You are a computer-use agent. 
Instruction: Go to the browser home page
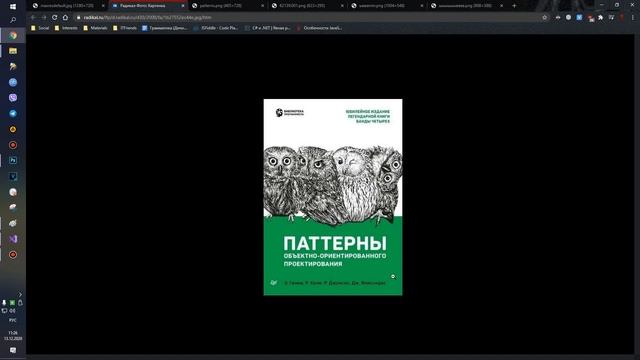point(65,18)
